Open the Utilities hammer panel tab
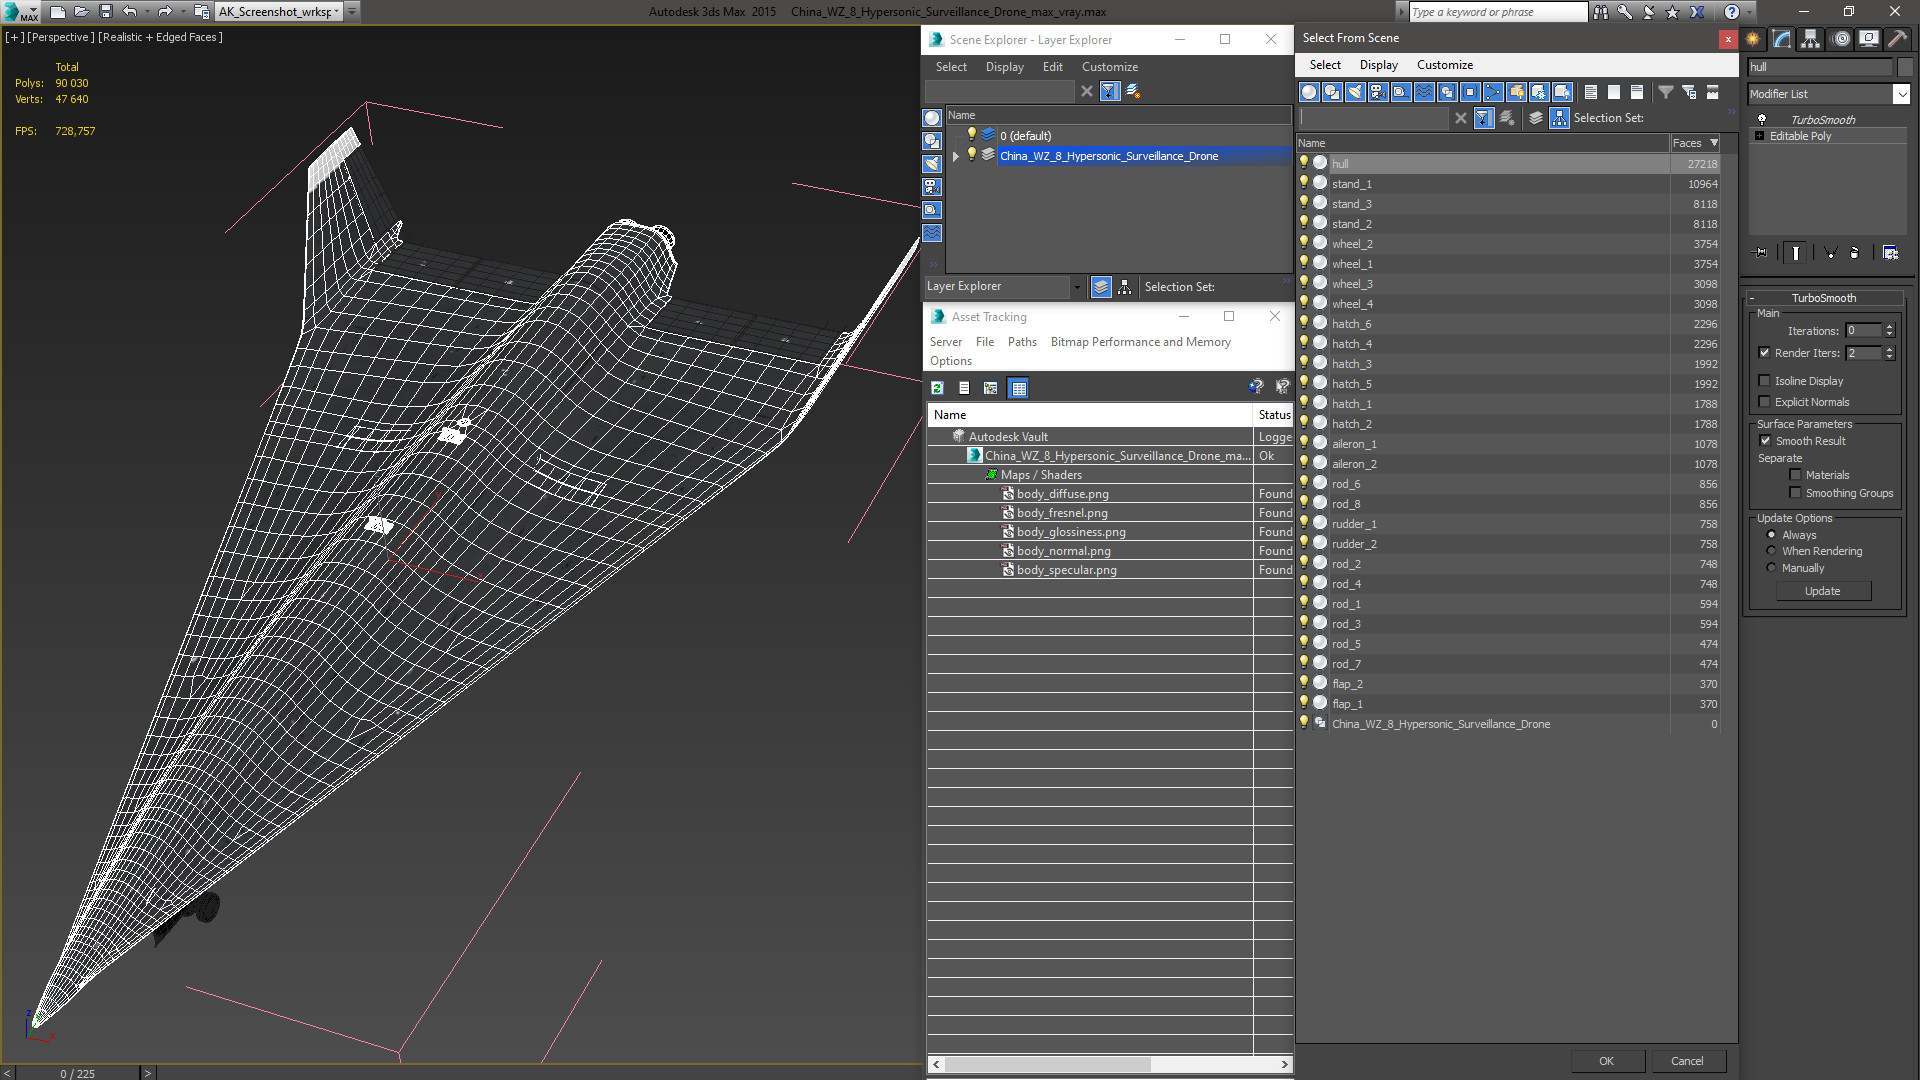This screenshot has width=1920, height=1080. click(1897, 39)
